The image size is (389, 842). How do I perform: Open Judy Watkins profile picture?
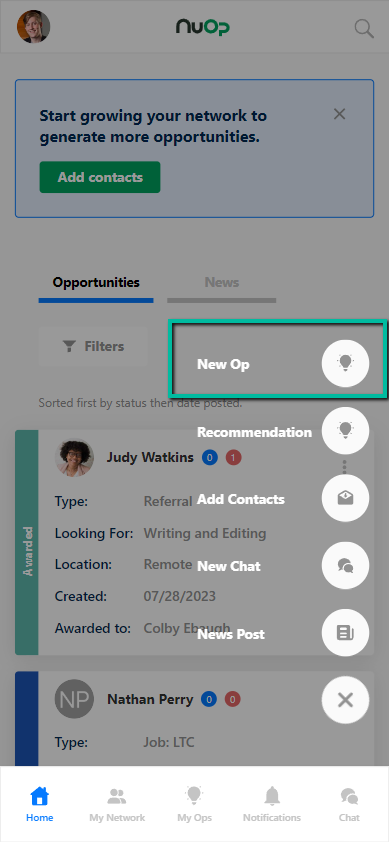[x=74, y=458]
